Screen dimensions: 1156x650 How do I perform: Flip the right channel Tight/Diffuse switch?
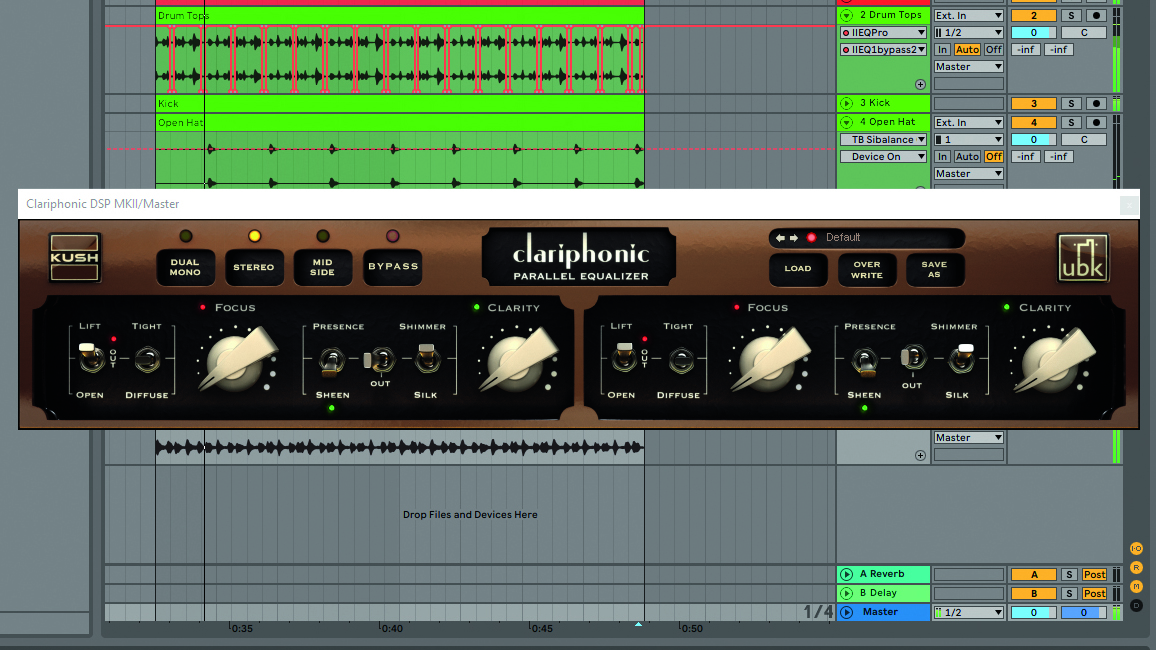680,360
